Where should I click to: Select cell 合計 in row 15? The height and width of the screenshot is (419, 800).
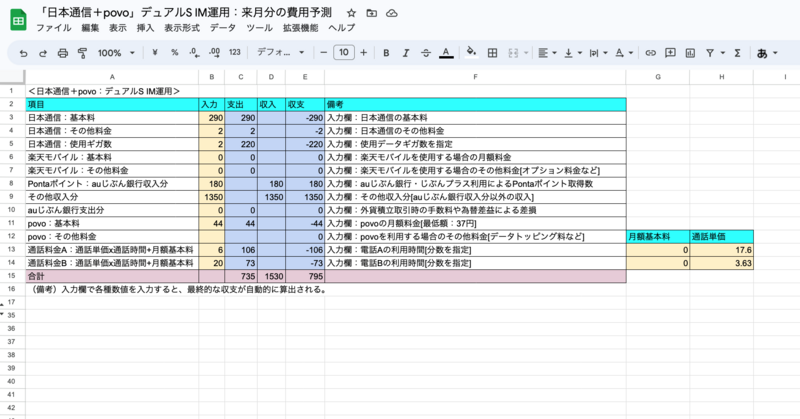point(112,276)
